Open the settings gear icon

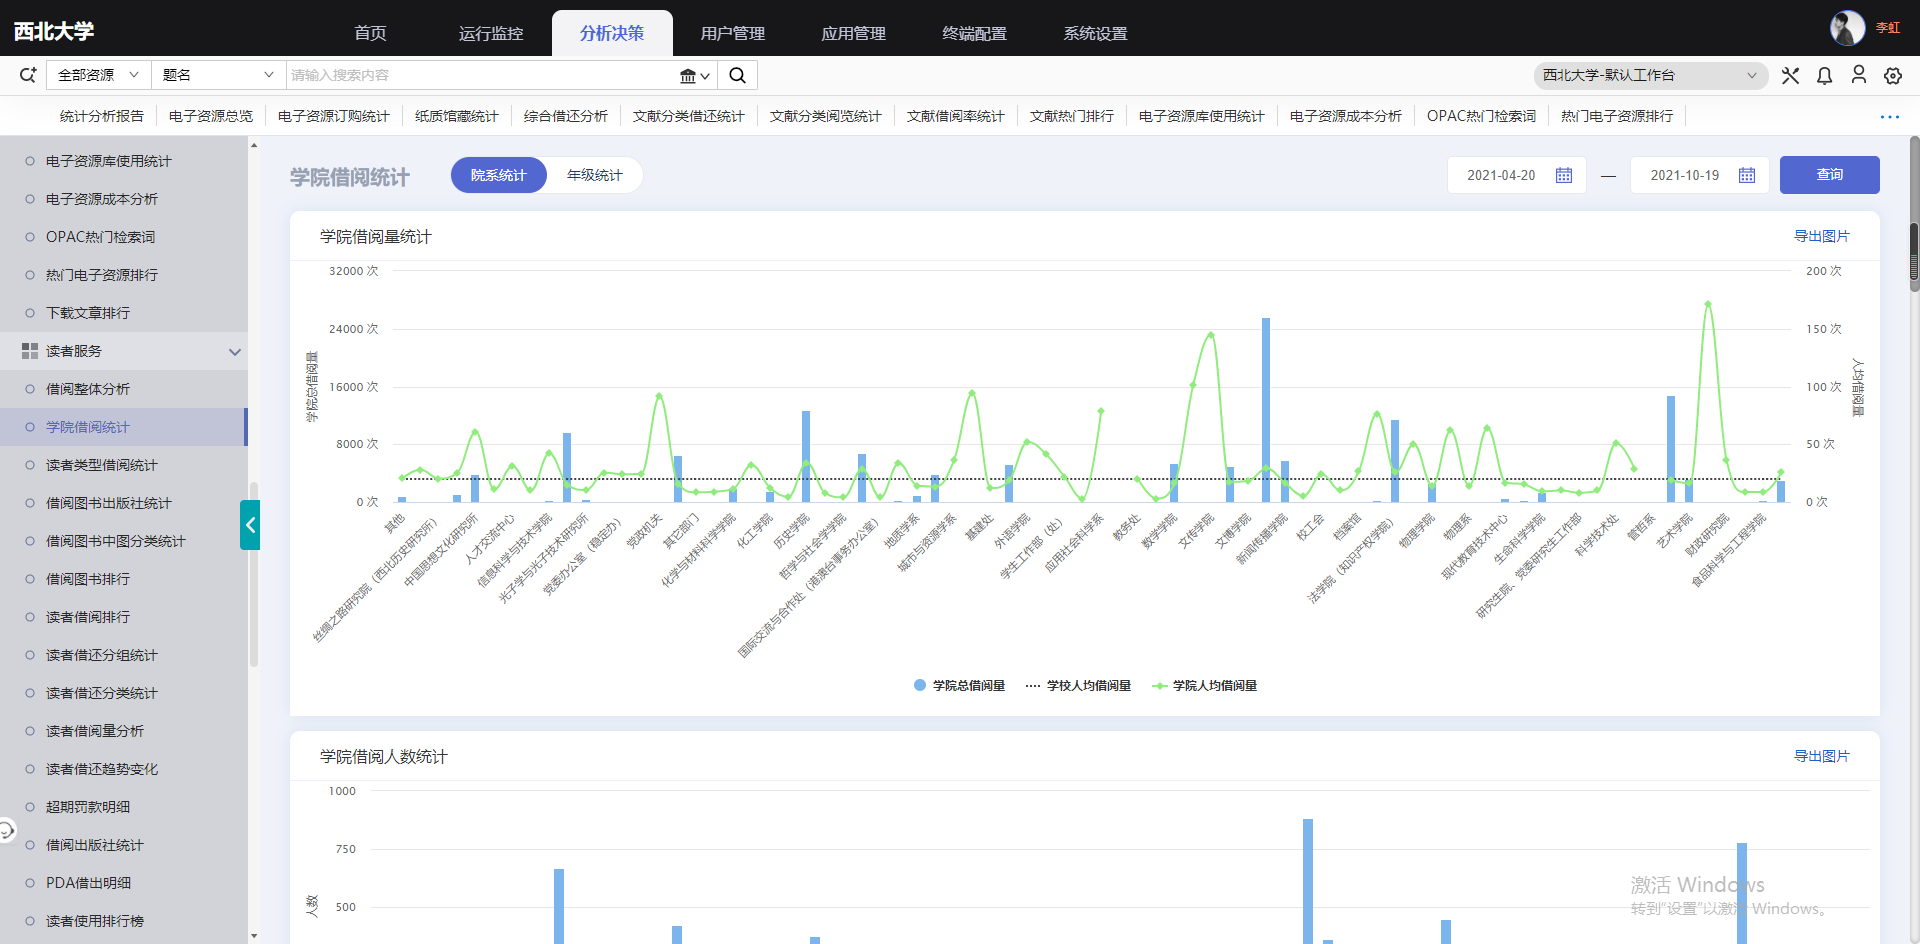click(x=1892, y=76)
